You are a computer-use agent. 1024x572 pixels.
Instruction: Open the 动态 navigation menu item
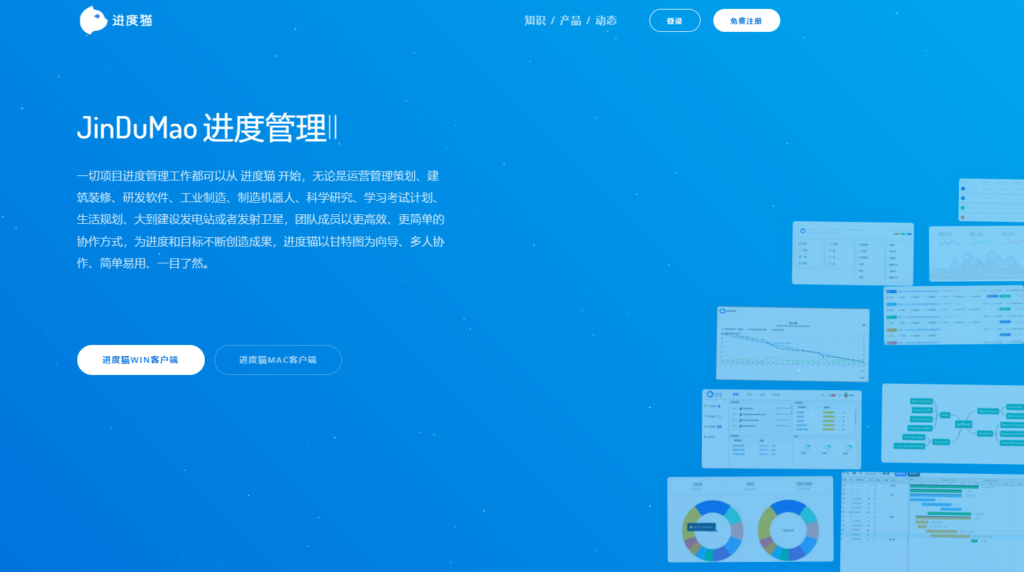click(605, 21)
